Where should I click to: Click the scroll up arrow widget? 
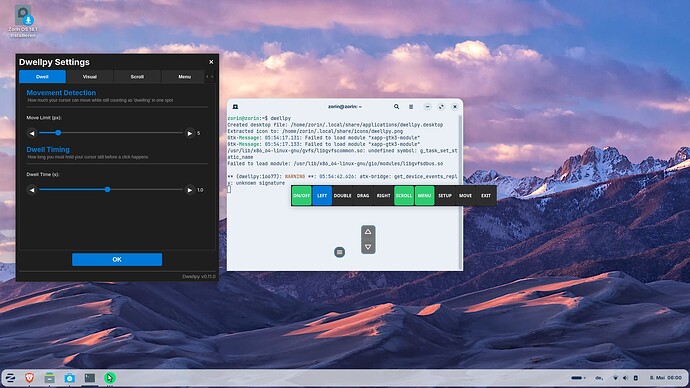(368, 232)
